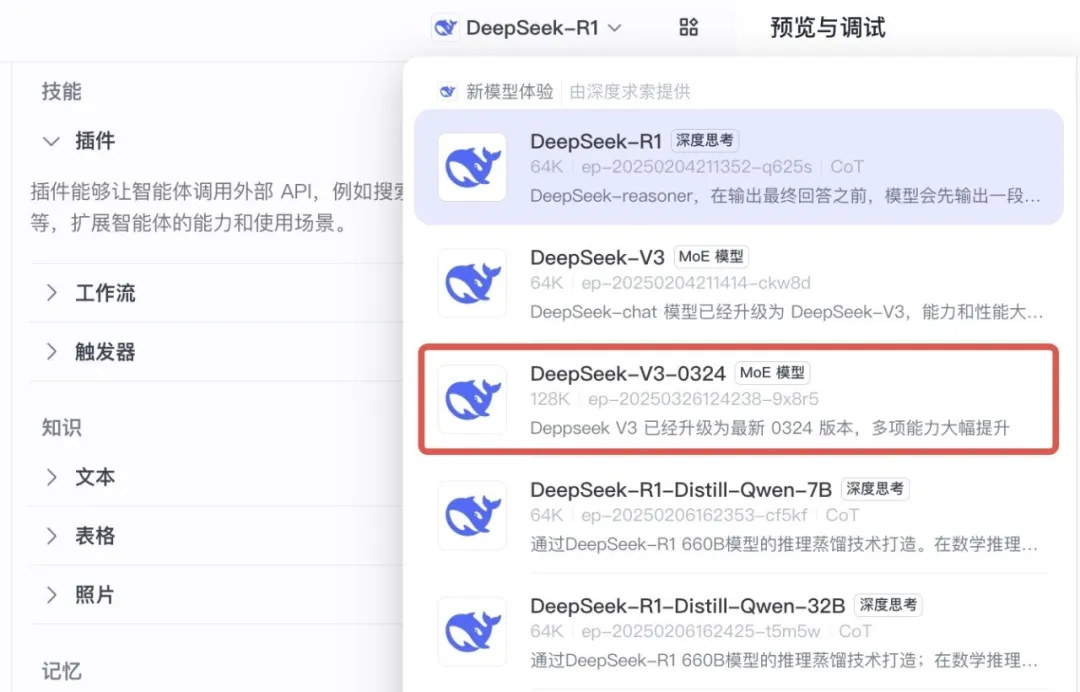Click the MoE 模型 tag on DeepSeek-V3
Screen dimensions: 1080x692
click(711, 257)
